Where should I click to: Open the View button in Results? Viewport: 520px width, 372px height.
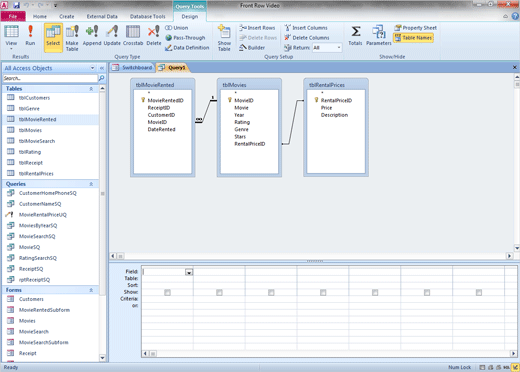pyautogui.click(x=11, y=36)
